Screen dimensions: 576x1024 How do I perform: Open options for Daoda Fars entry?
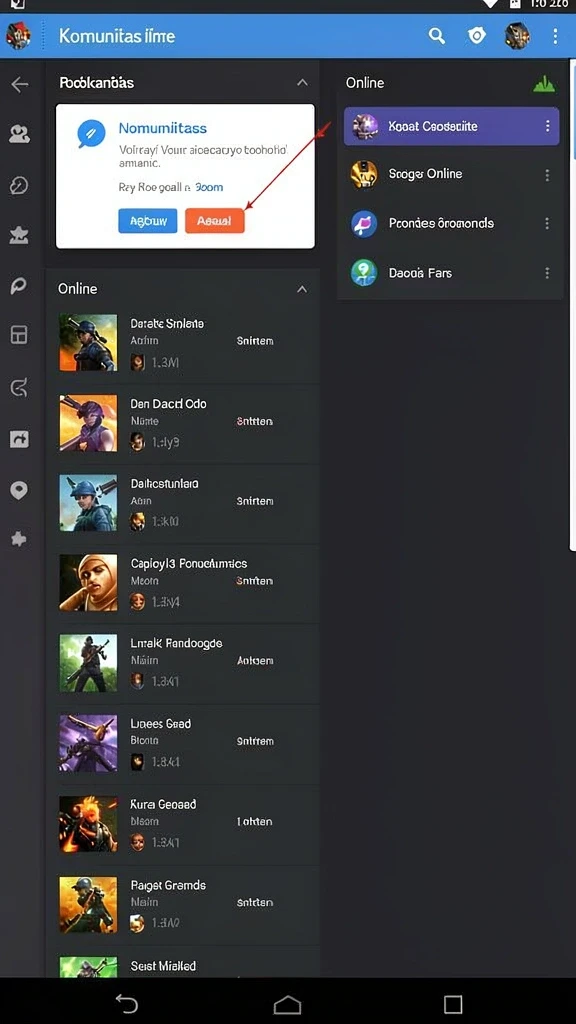tap(547, 273)
